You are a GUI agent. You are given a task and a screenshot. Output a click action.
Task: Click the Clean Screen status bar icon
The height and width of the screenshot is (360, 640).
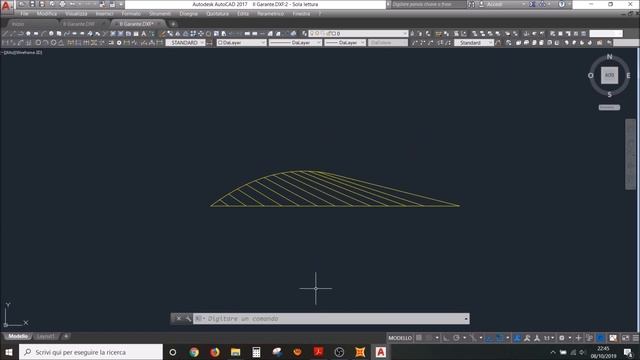625,338
